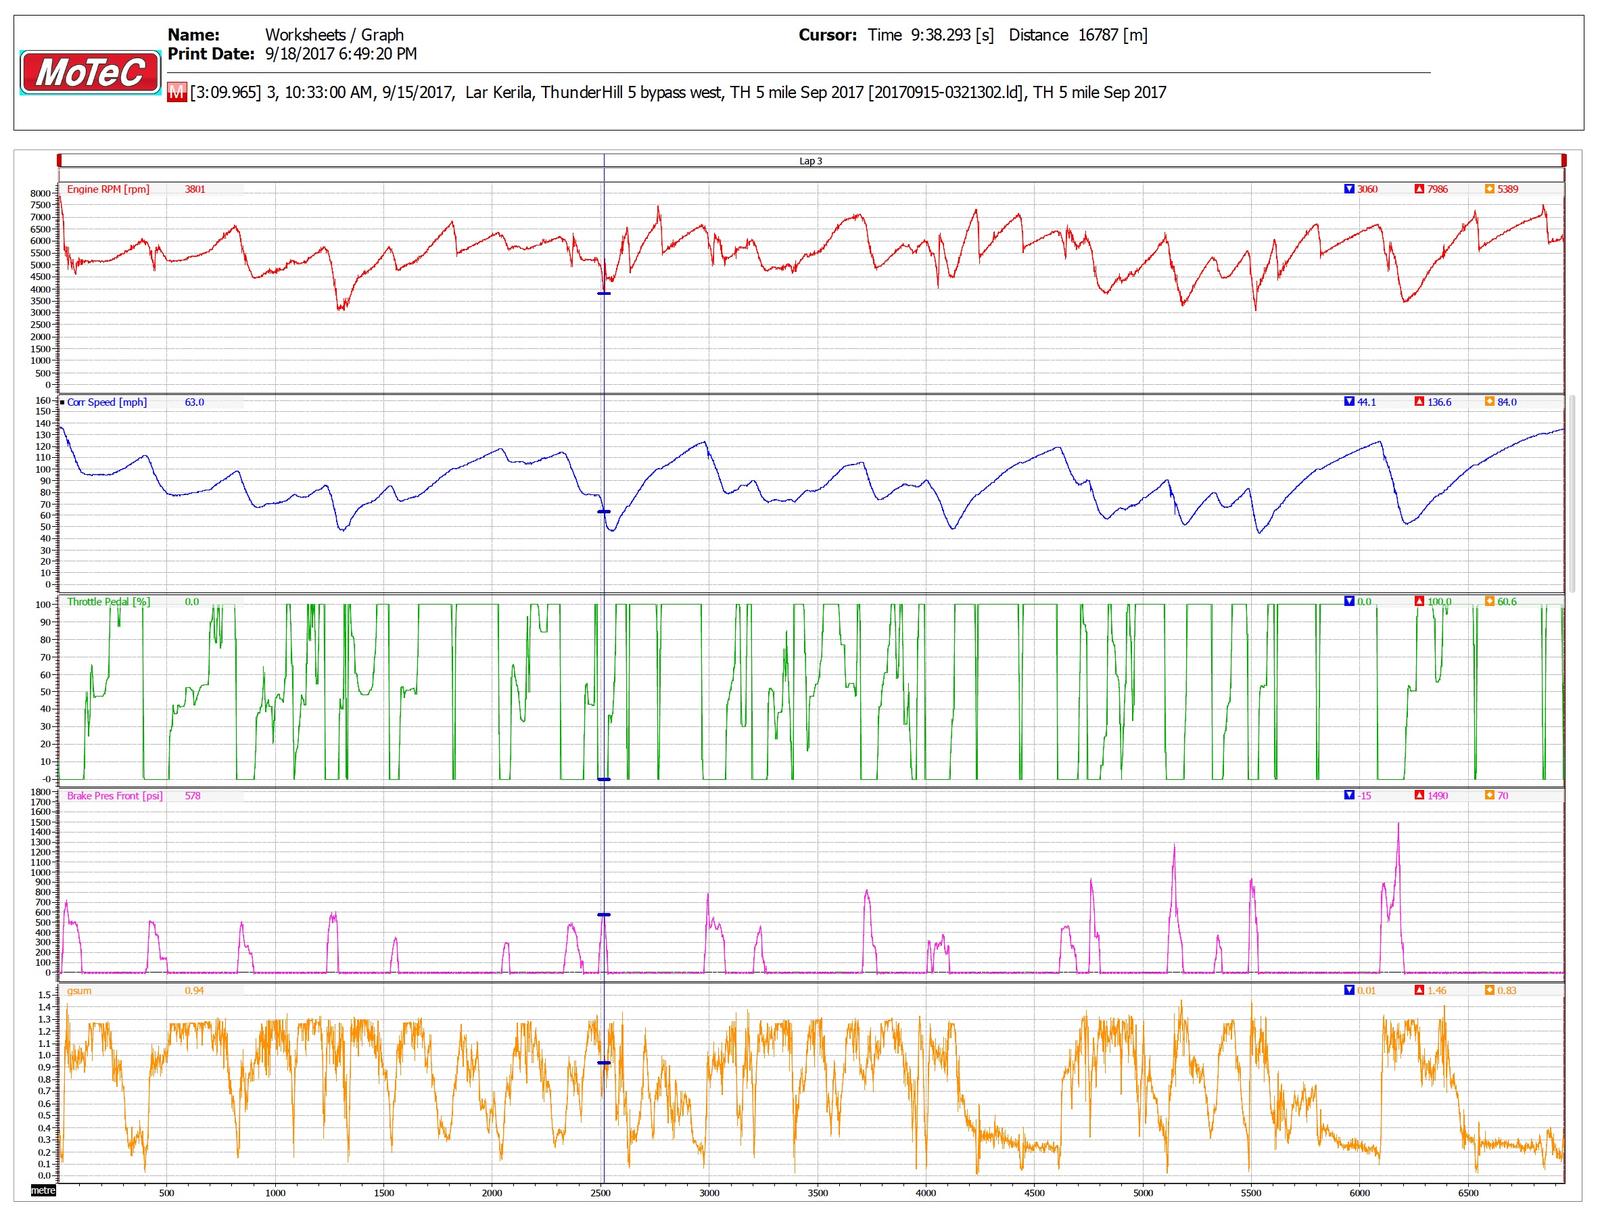This screenshot has height=1216, width=1600.
Task: Click the gsum cursor value 0.94
Action: 194,991
